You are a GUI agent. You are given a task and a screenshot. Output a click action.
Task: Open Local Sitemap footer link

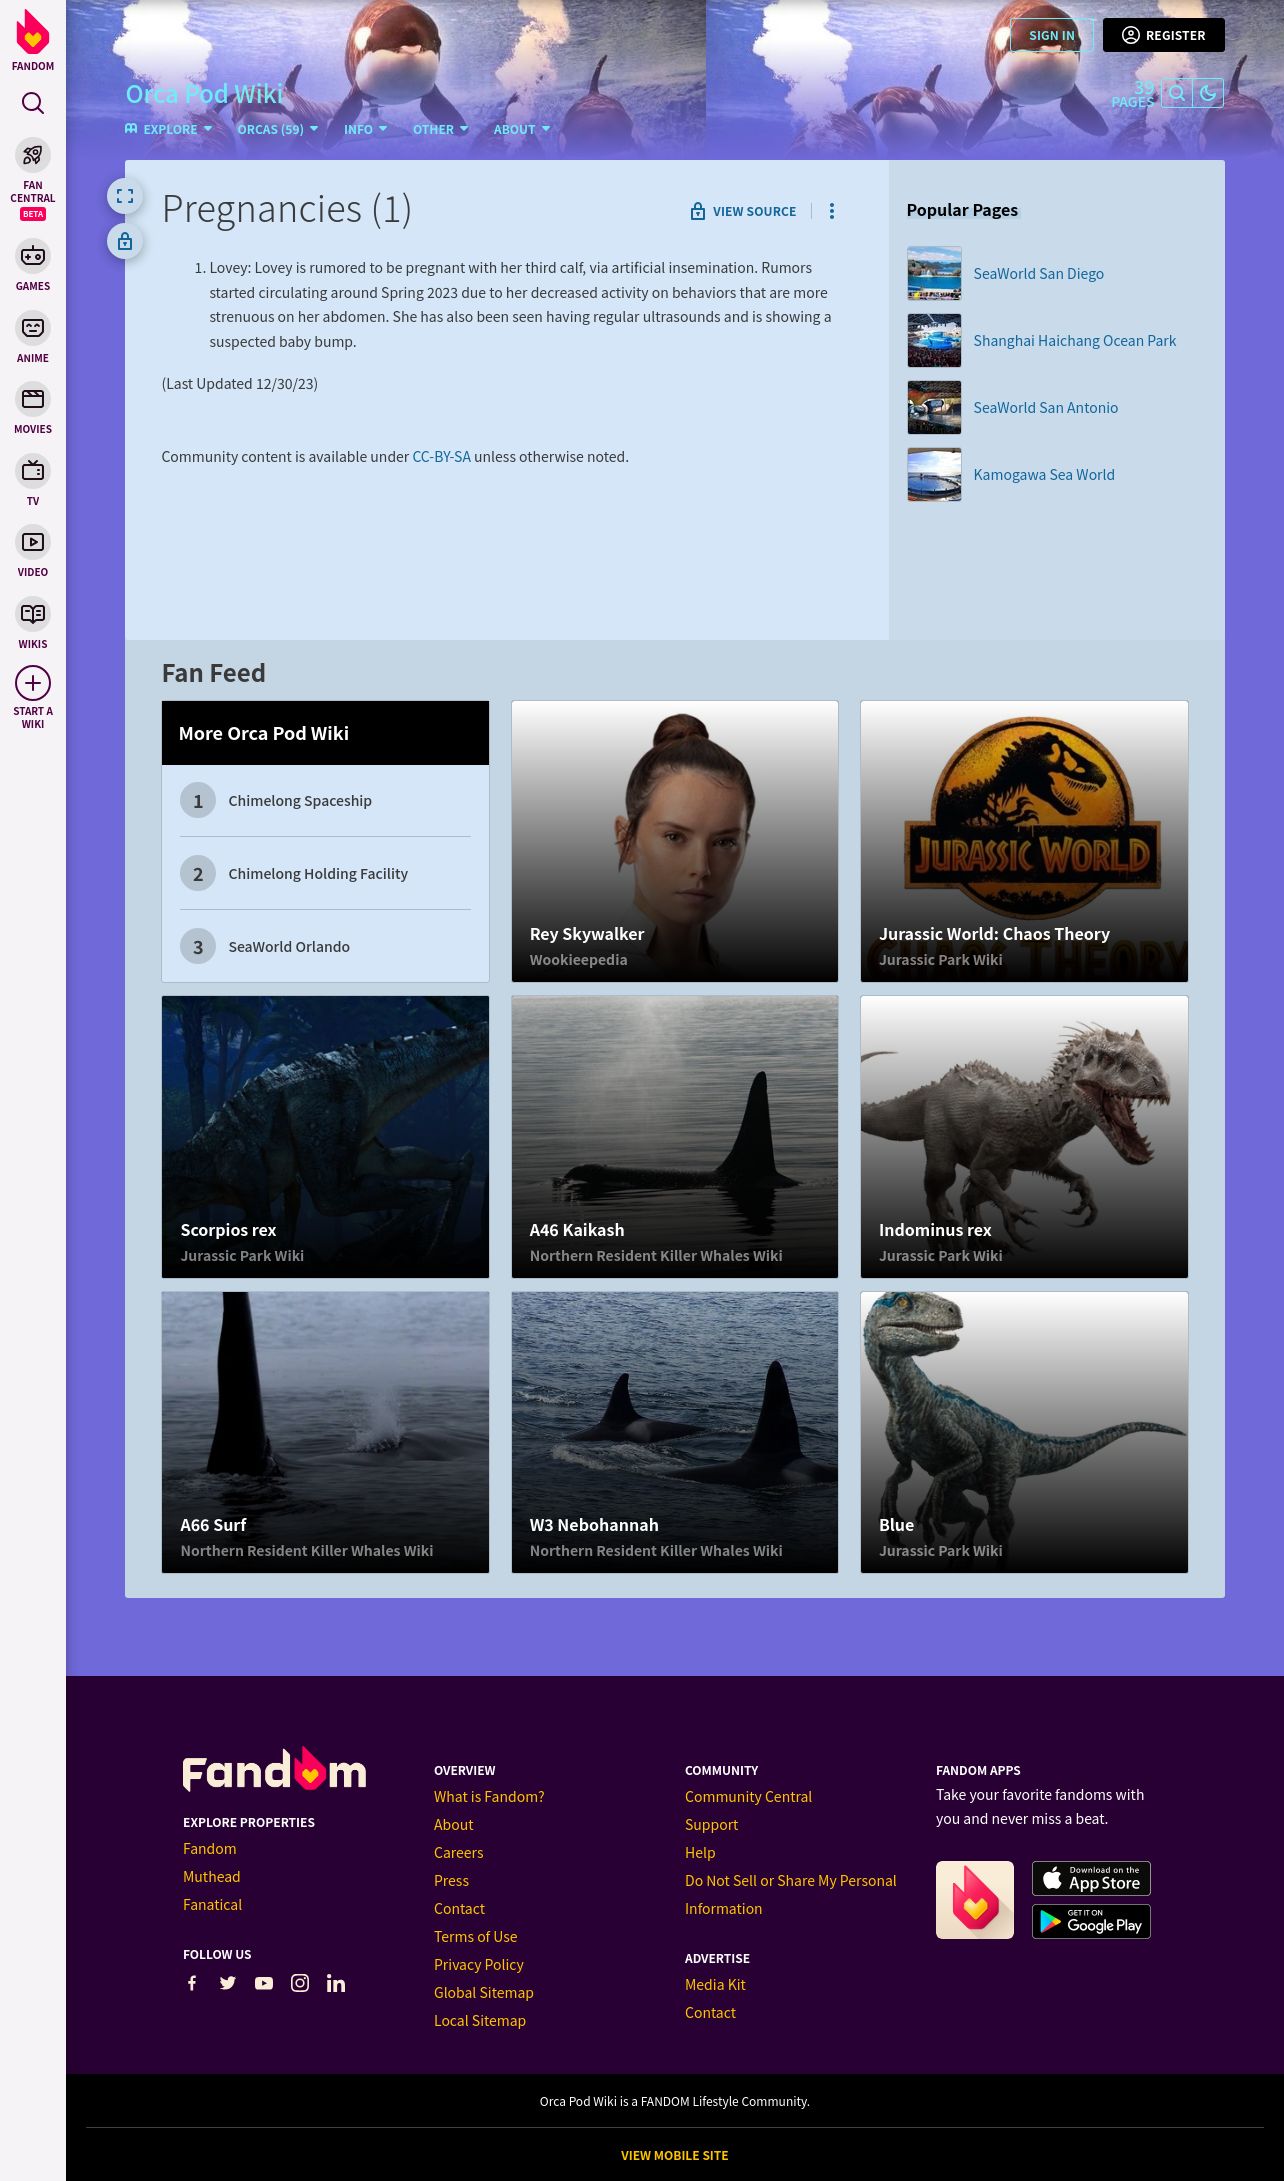click(x=480, y=2021)
